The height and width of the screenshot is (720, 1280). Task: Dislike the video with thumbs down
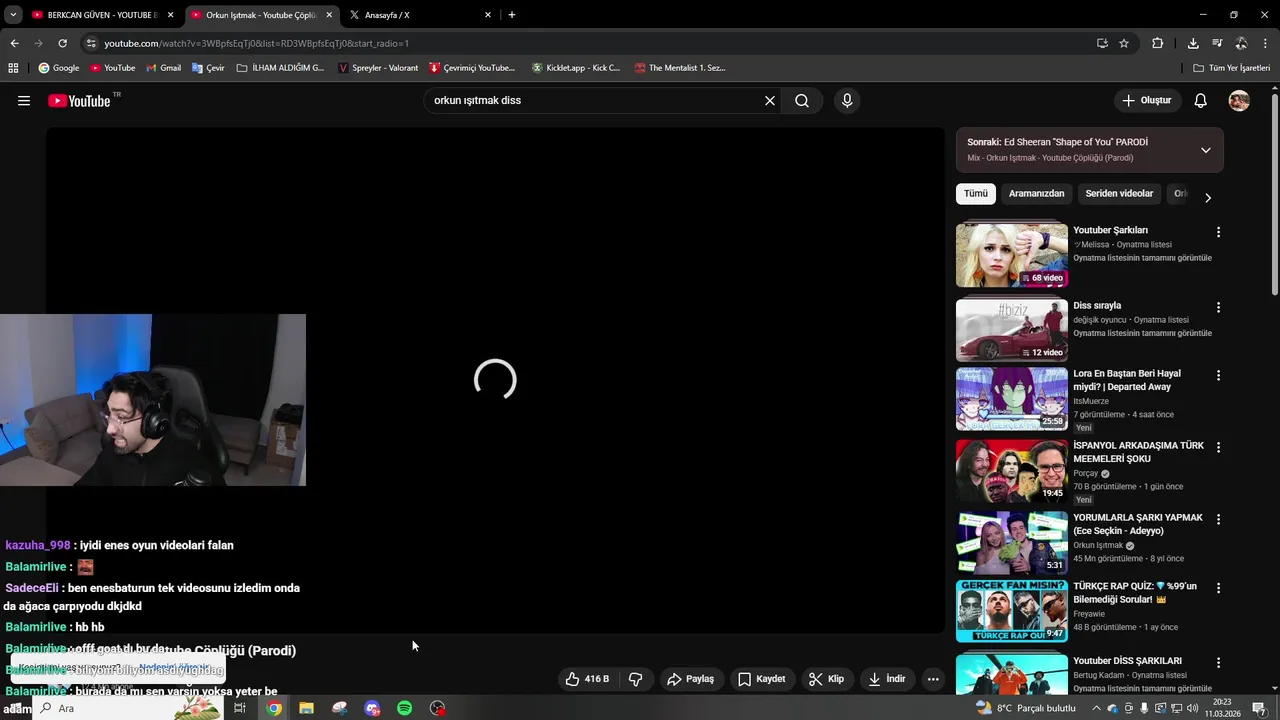635,679
